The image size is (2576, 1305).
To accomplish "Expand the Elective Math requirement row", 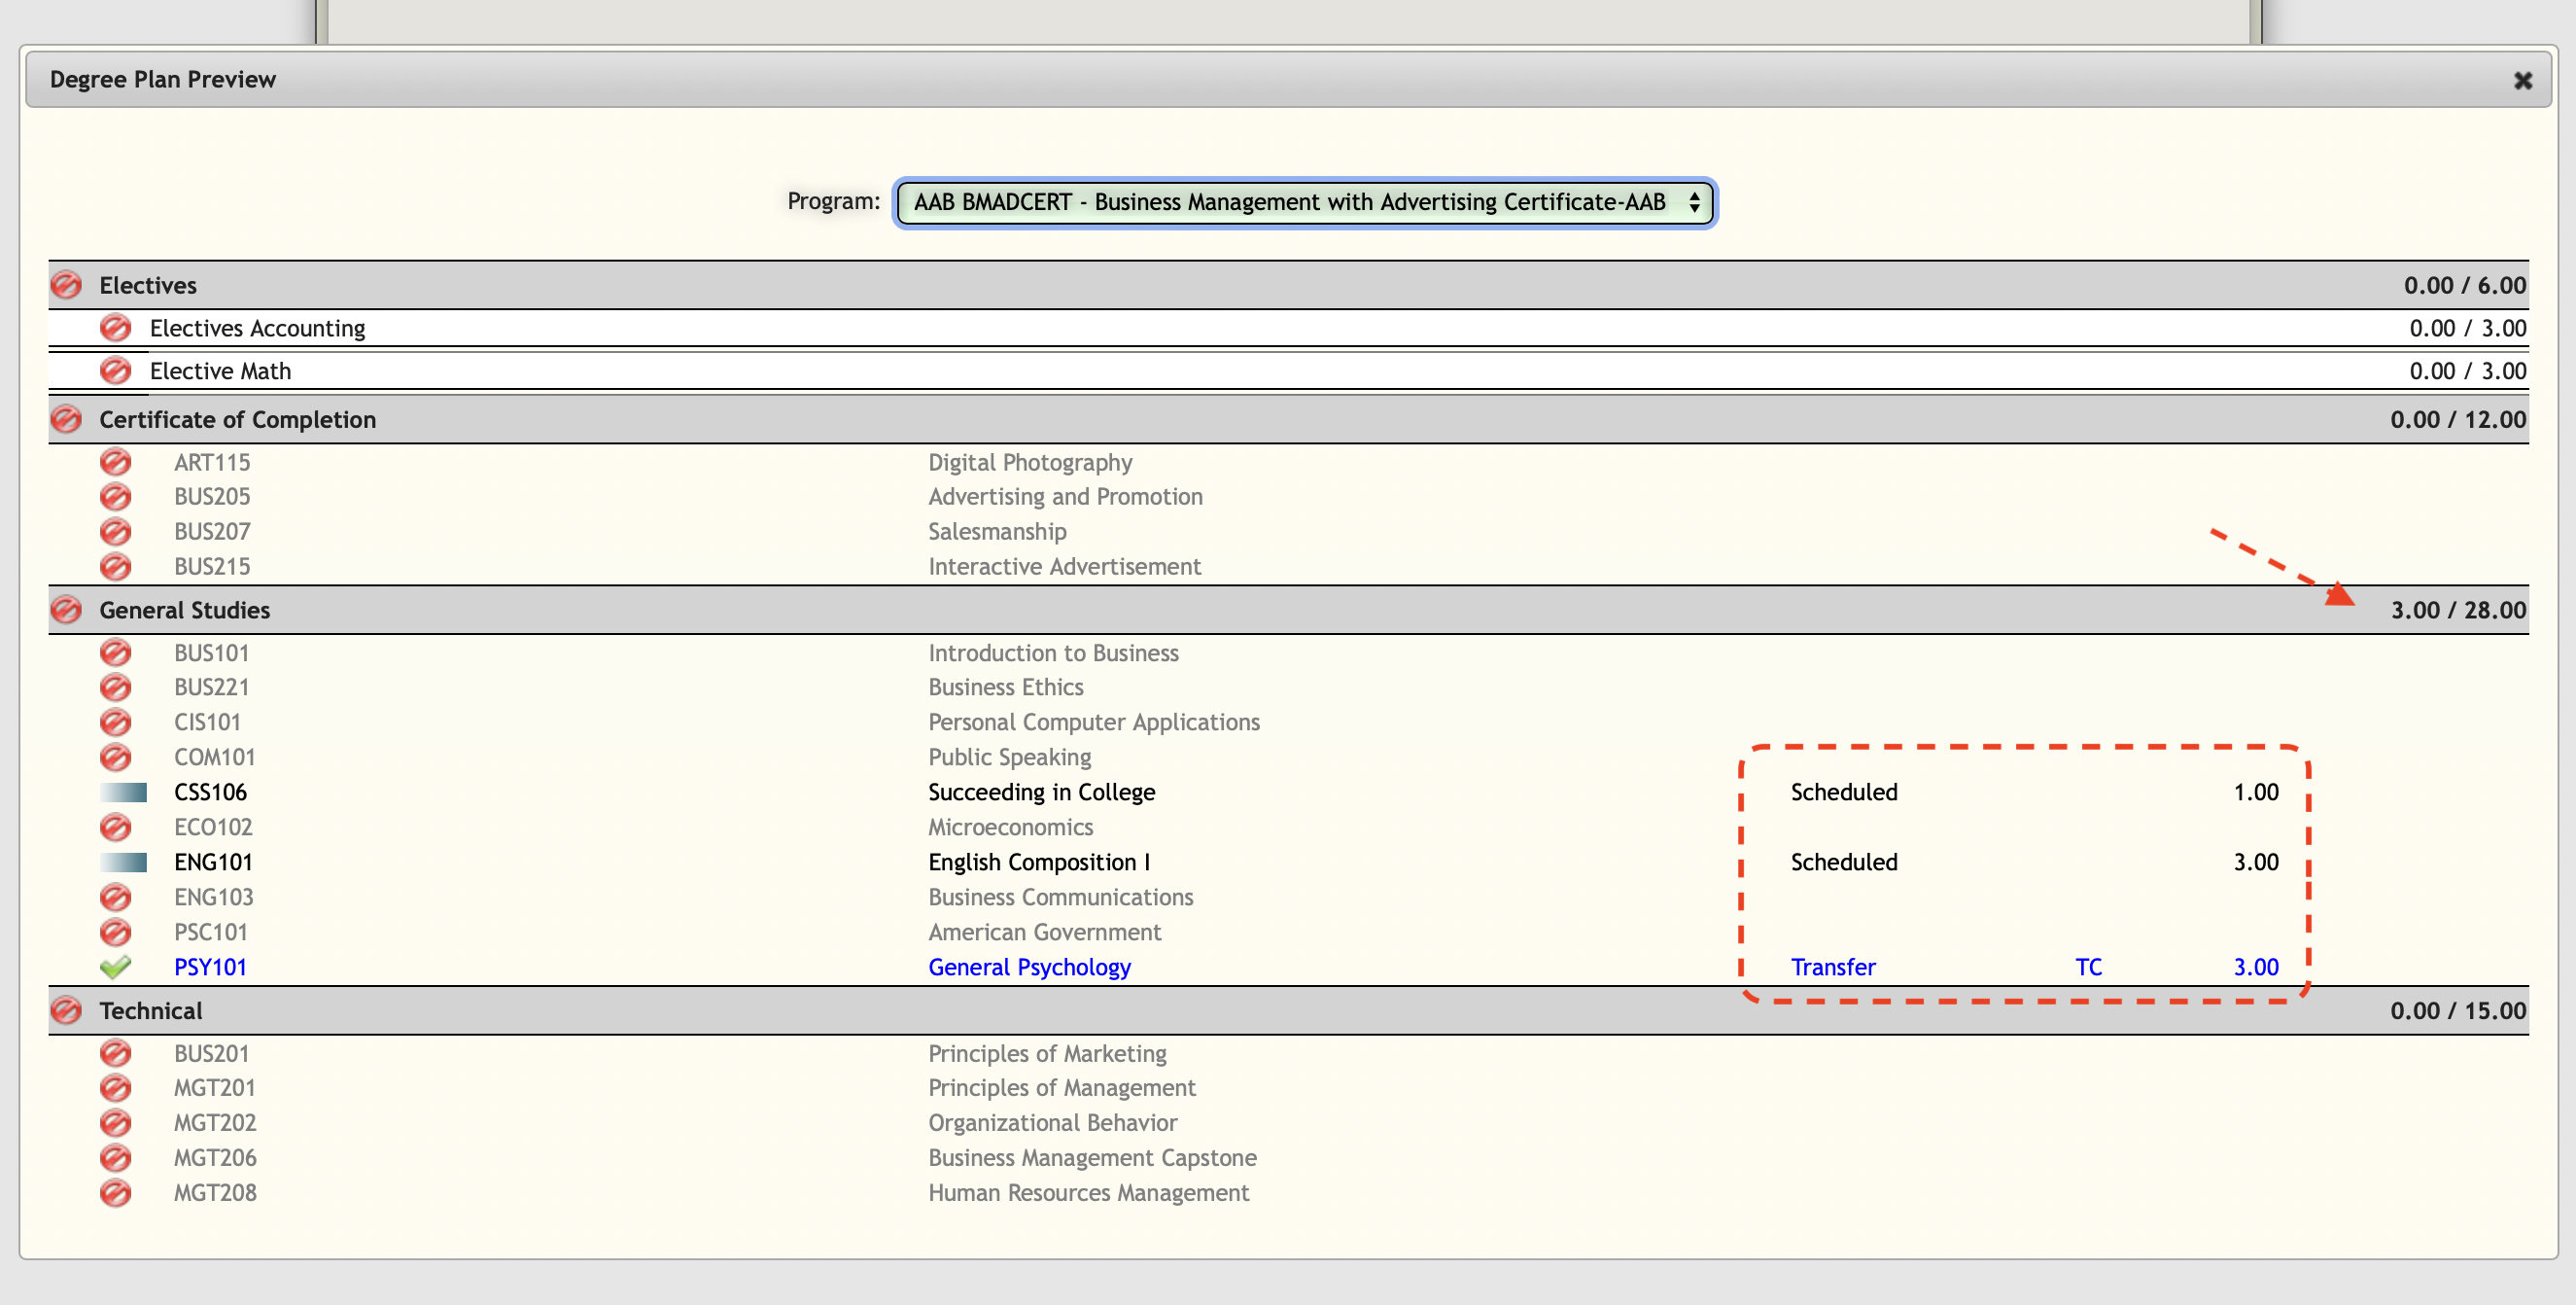I will click(220, 371).
